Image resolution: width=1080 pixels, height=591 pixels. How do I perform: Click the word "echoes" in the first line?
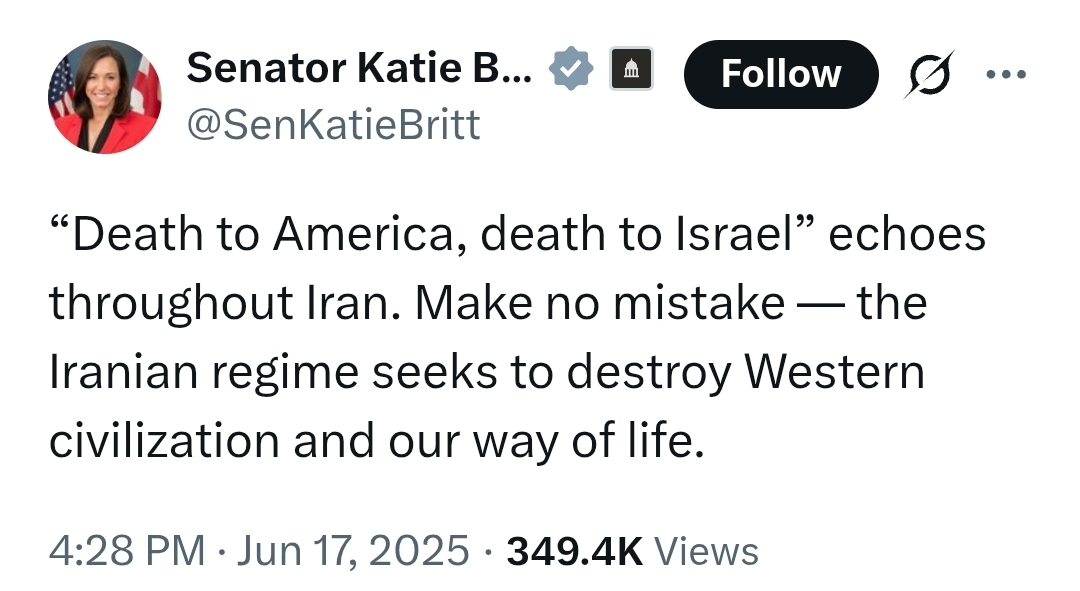[x=907, y=234]
